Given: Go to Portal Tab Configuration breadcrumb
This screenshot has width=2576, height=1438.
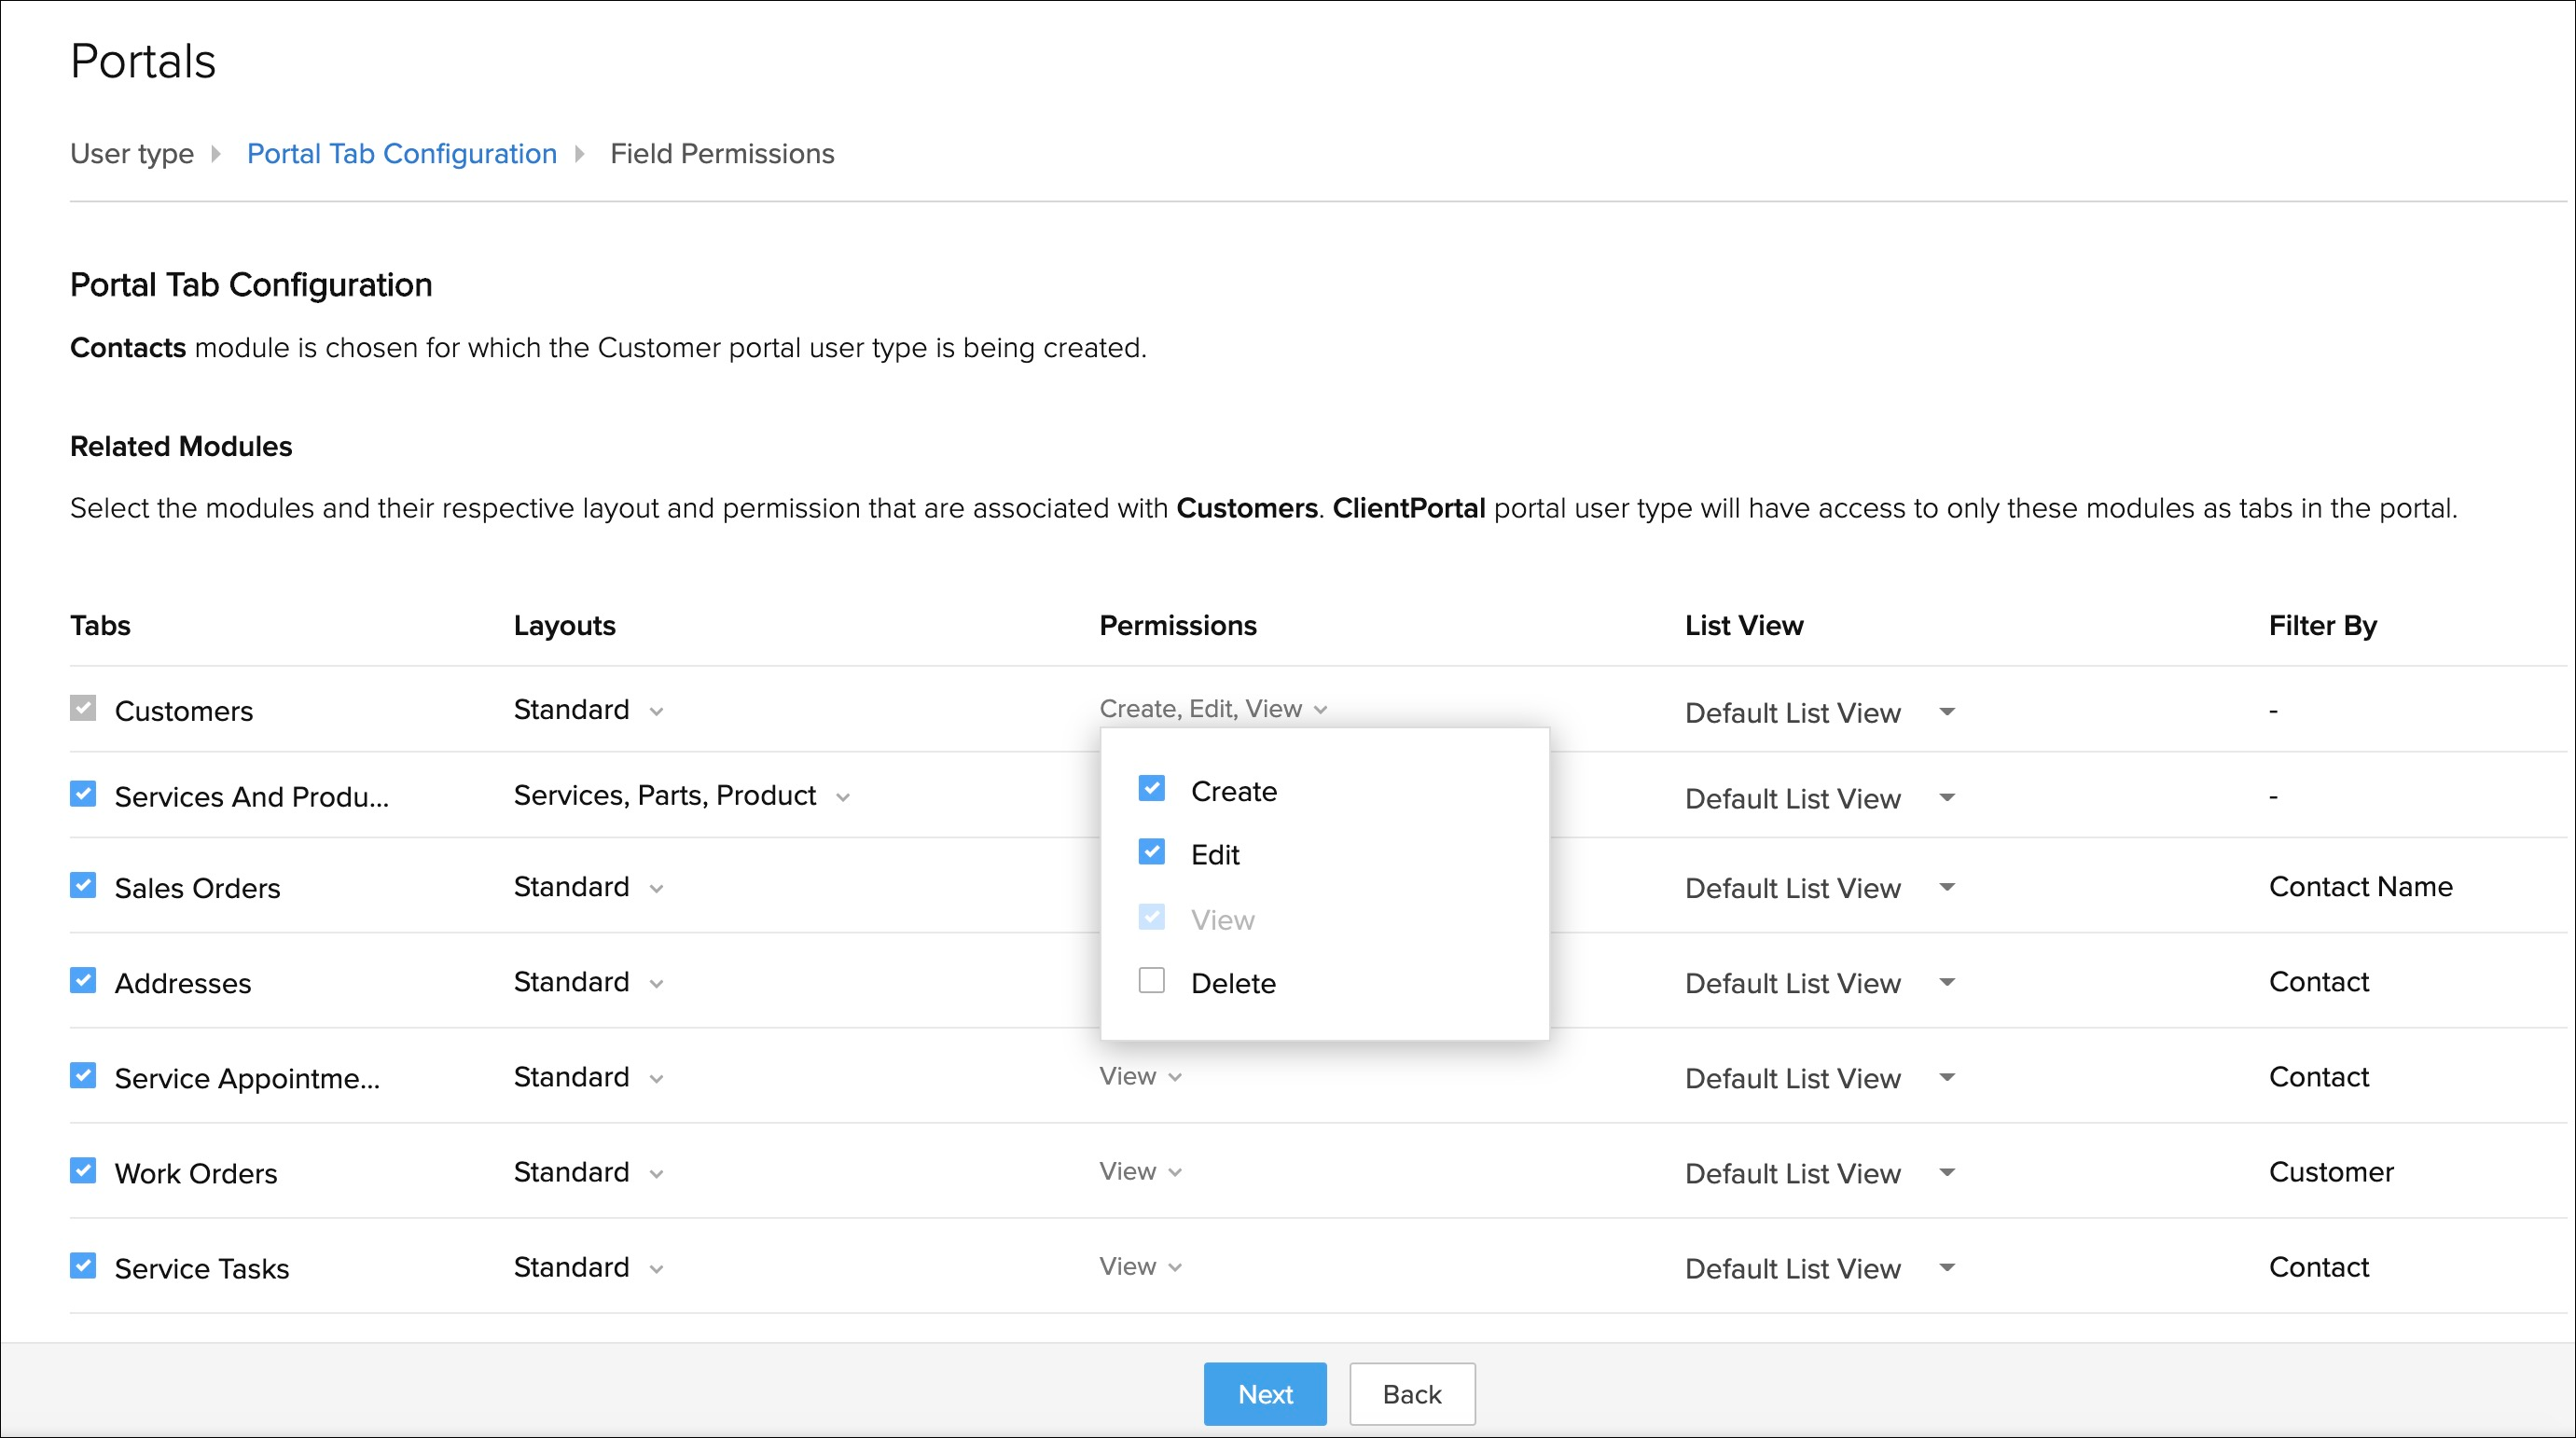Looking at the screenshot, I should [x=401, y=154].
